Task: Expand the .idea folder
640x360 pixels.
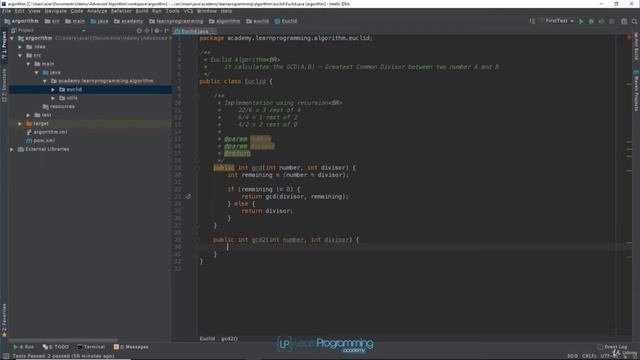Action: (20, 47)
